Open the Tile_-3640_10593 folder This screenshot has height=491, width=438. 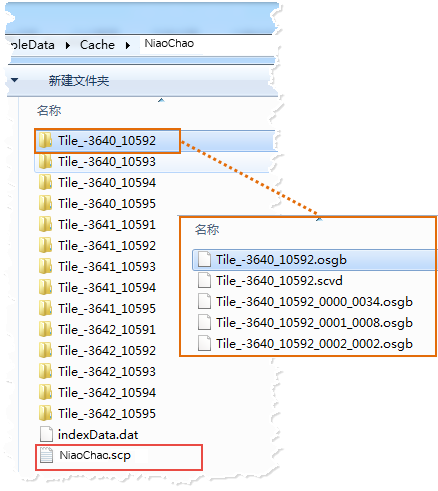97,162
